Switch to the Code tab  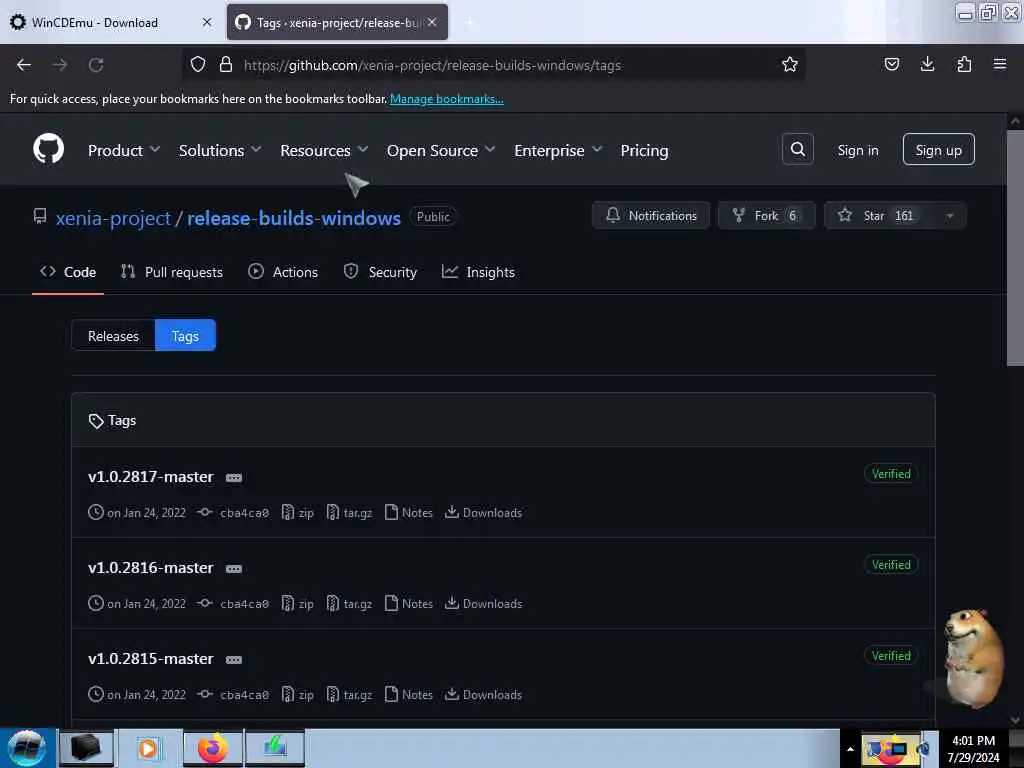tap(68, 272)
